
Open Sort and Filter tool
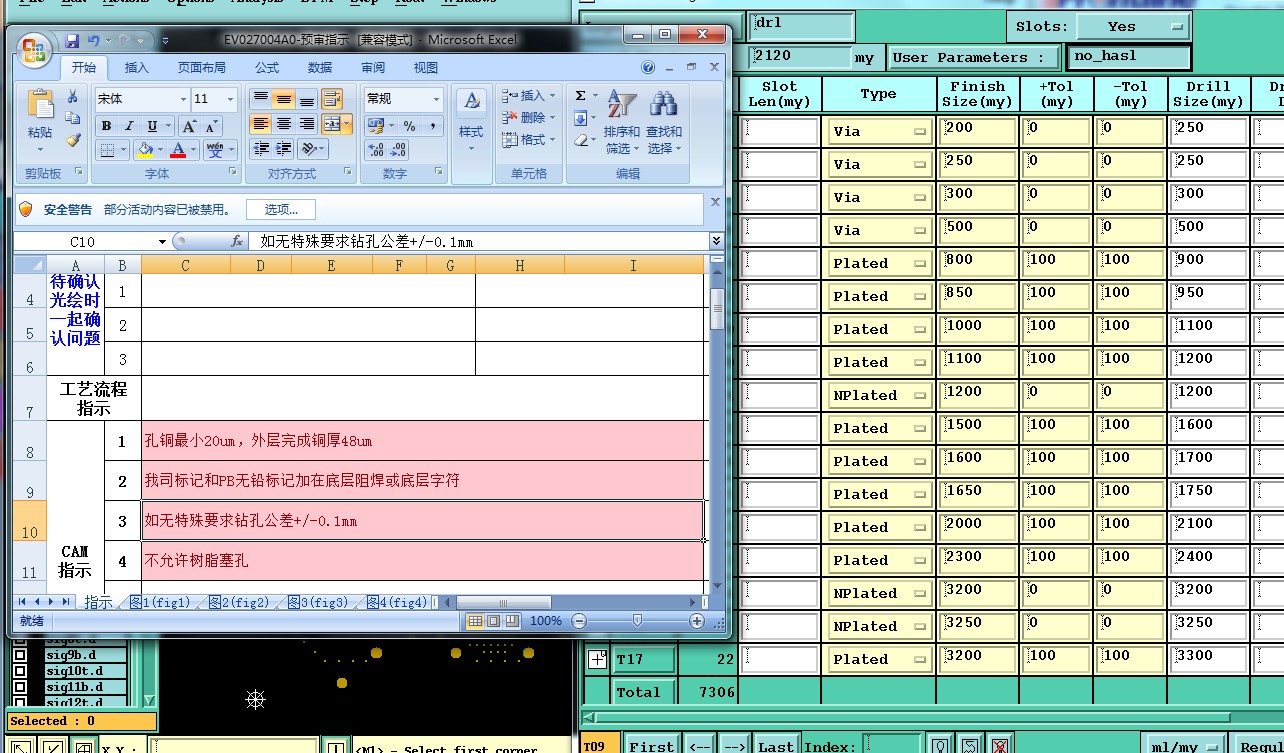click(623, 121)
